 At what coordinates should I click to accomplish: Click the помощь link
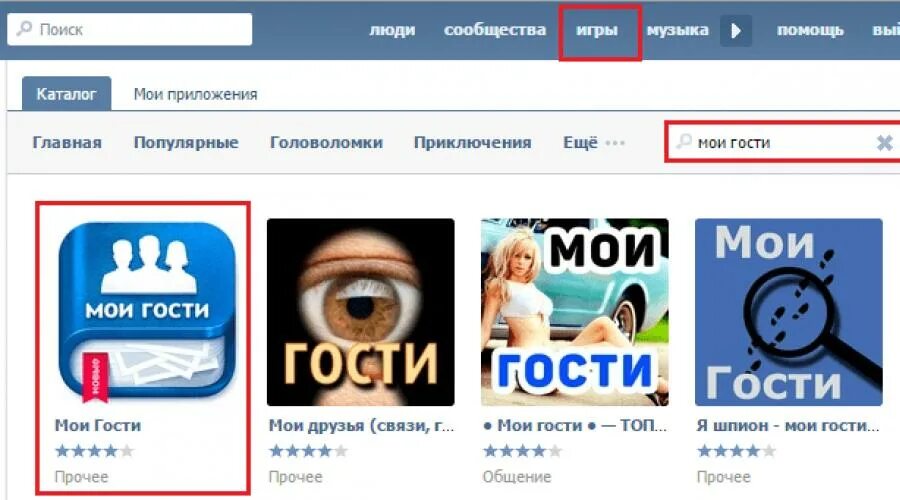click(810, 30)
